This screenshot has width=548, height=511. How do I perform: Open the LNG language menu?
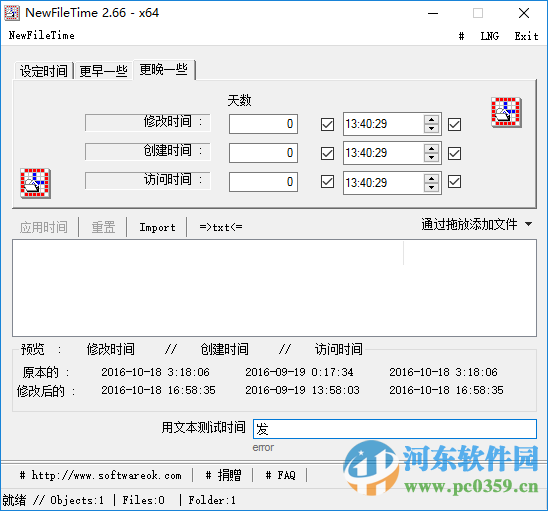489,36
